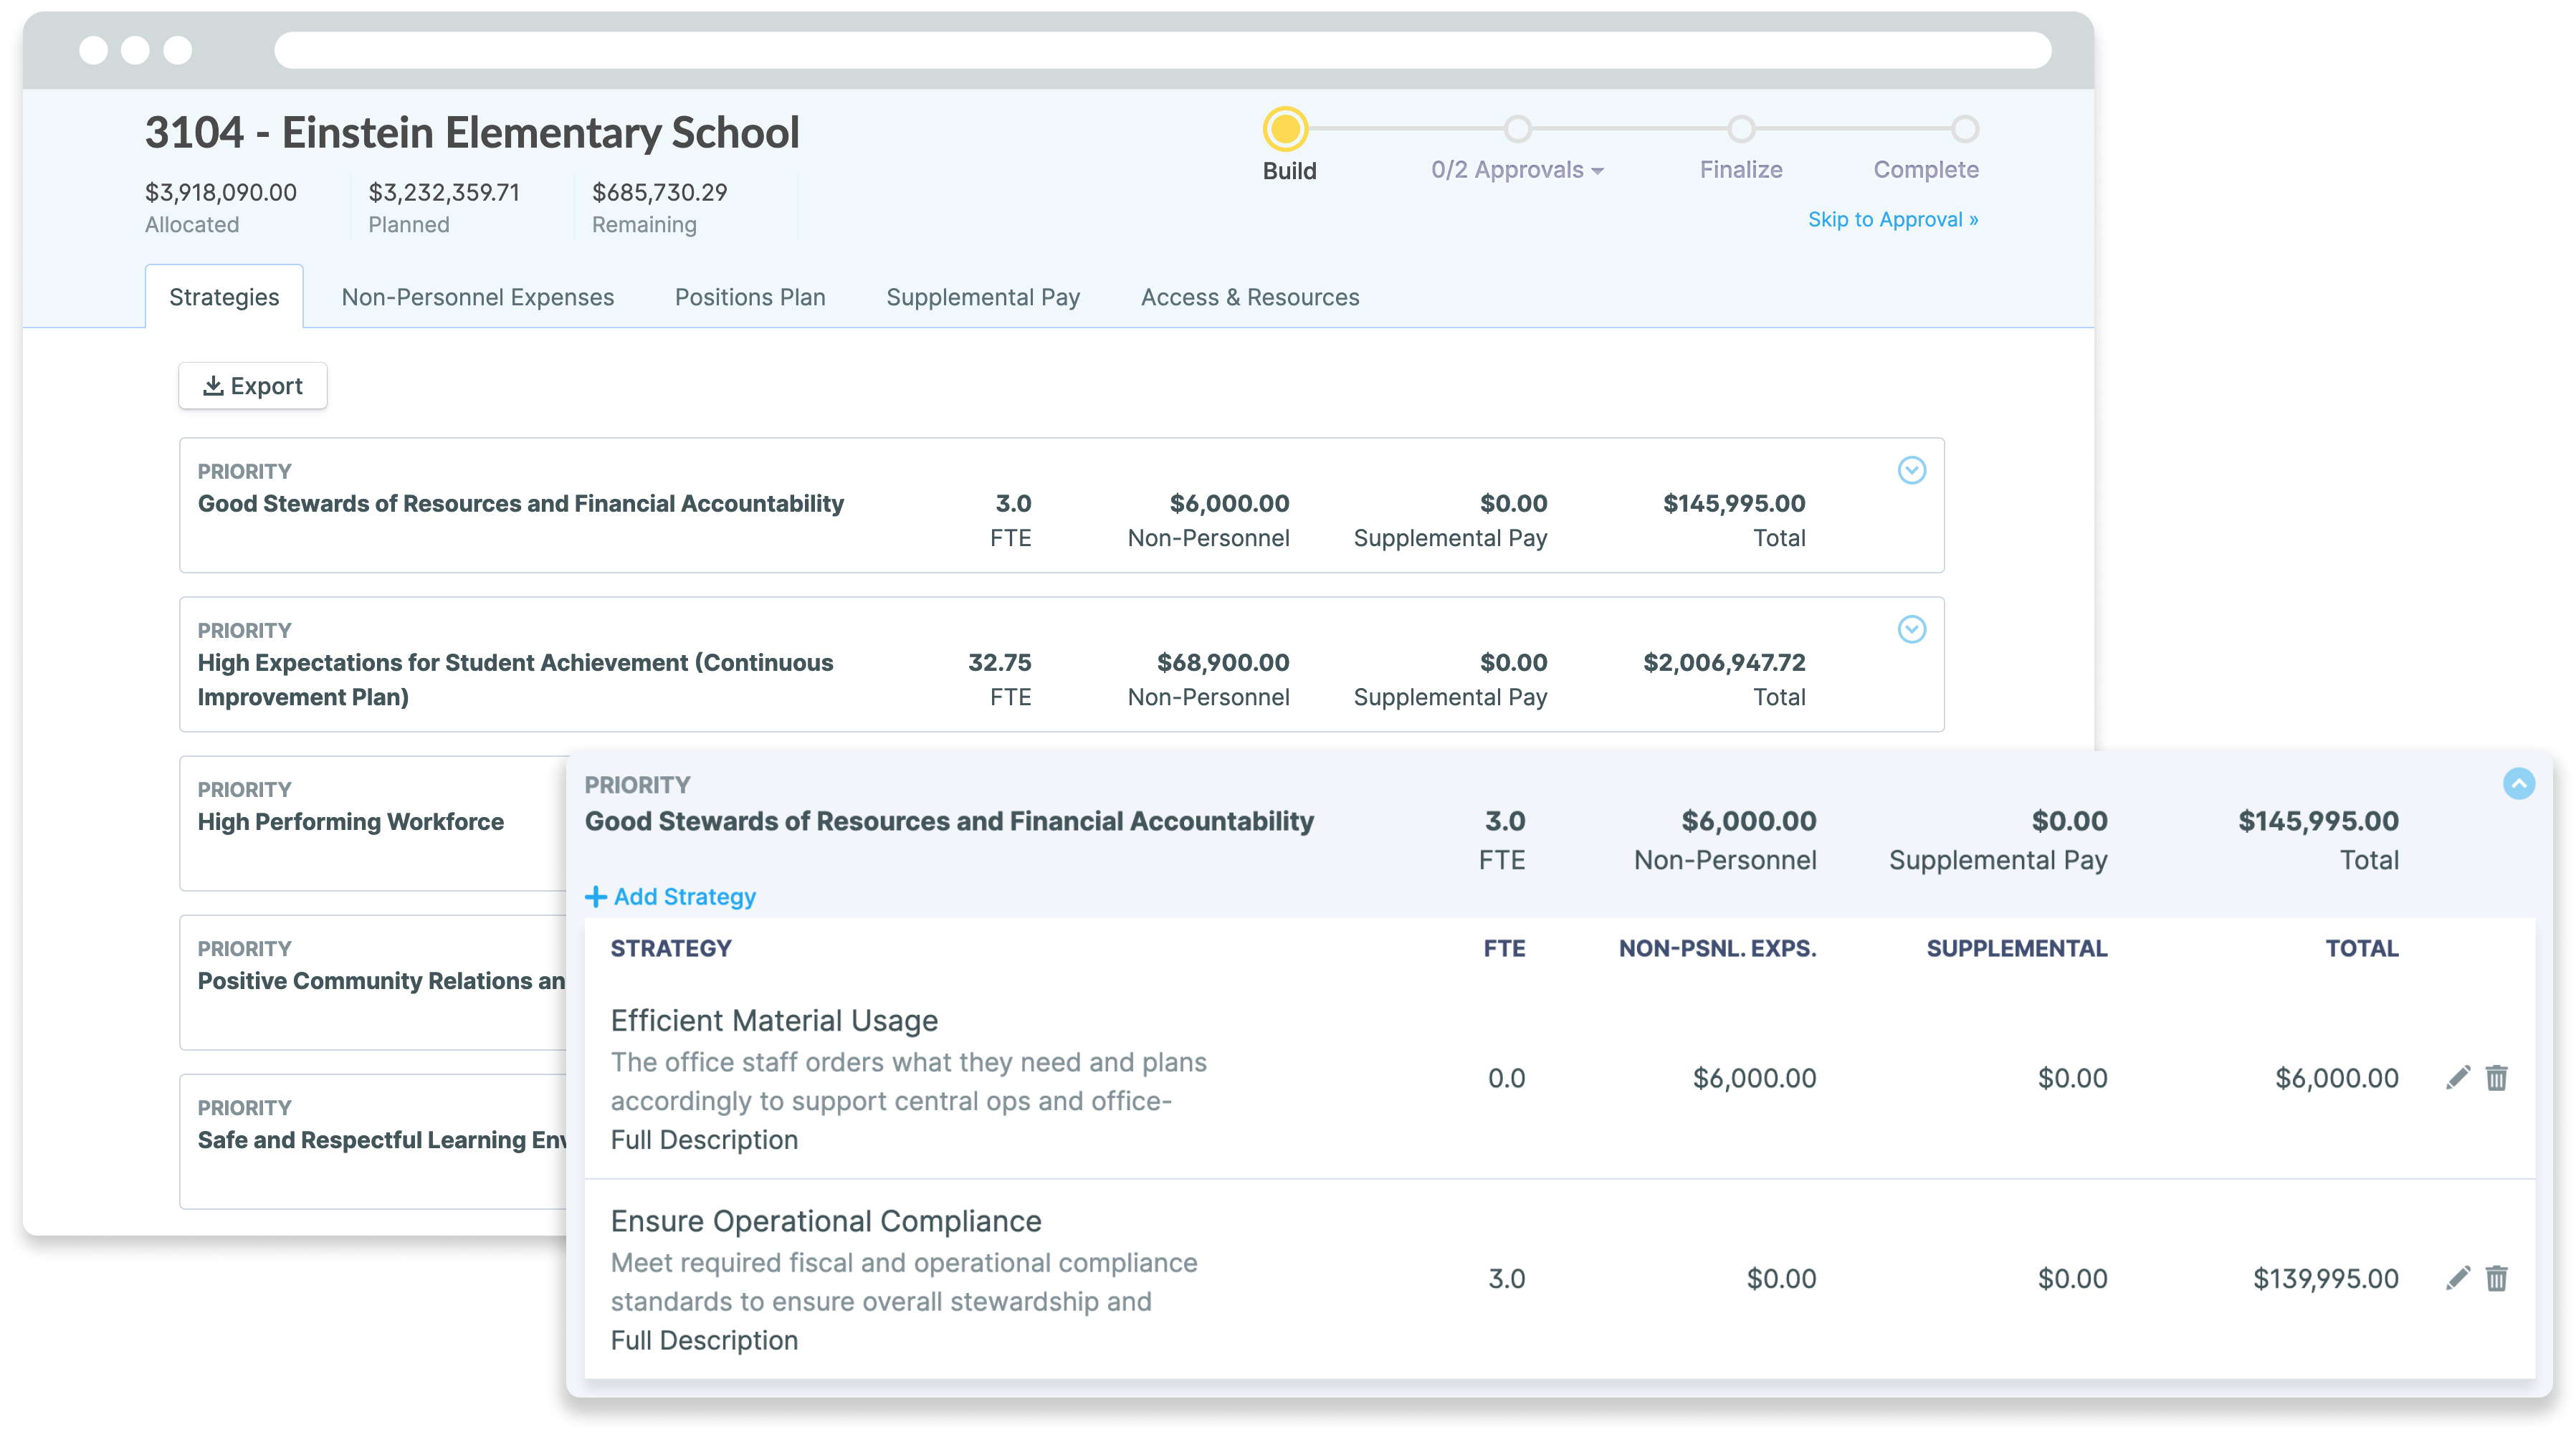Click the FTE column header in strategy table
Viewport: 2576px width, 1432px height.
pyautogui.click(x=1504, y=948)
